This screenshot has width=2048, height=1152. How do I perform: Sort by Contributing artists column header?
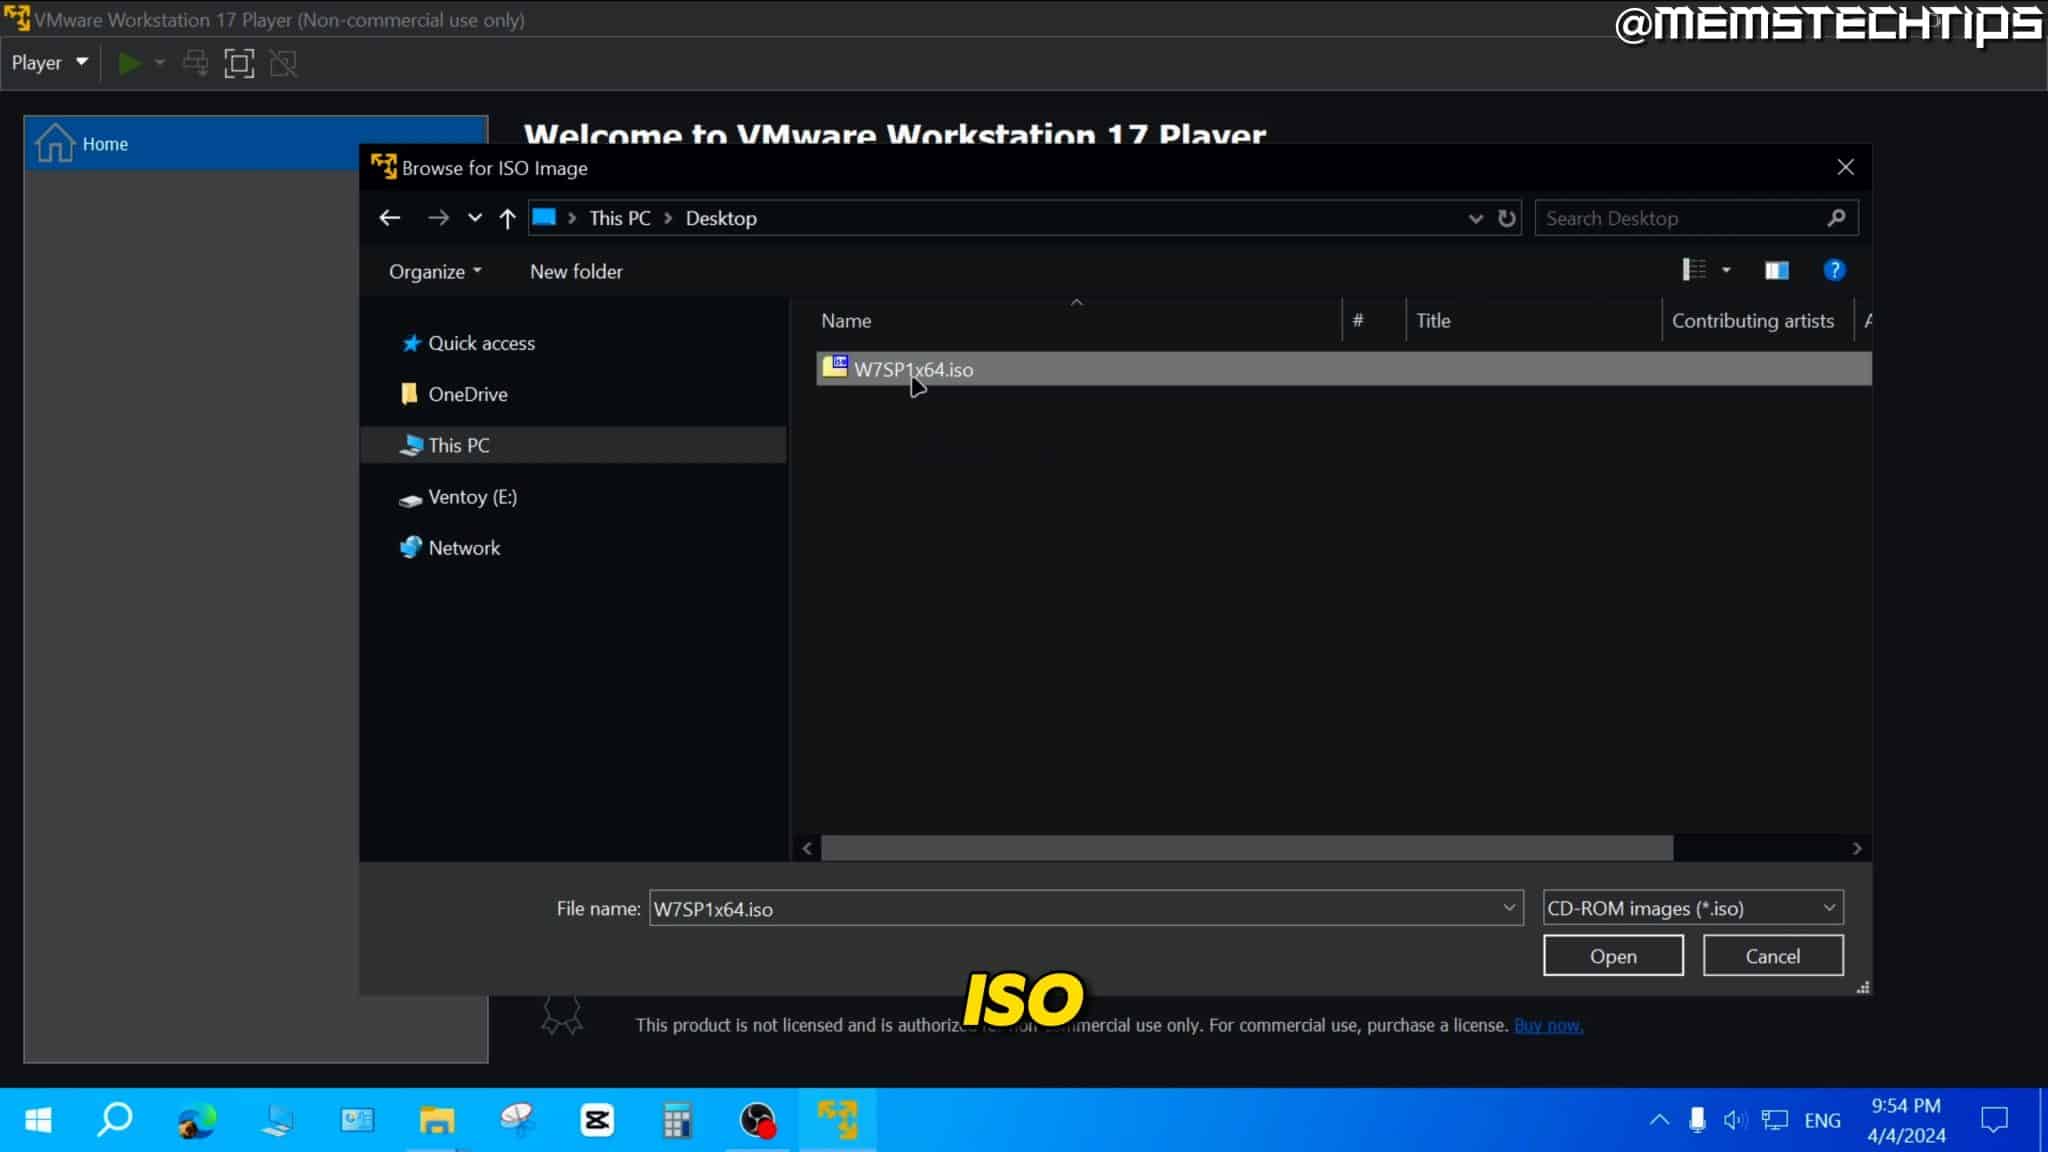tap(1757, 321)
